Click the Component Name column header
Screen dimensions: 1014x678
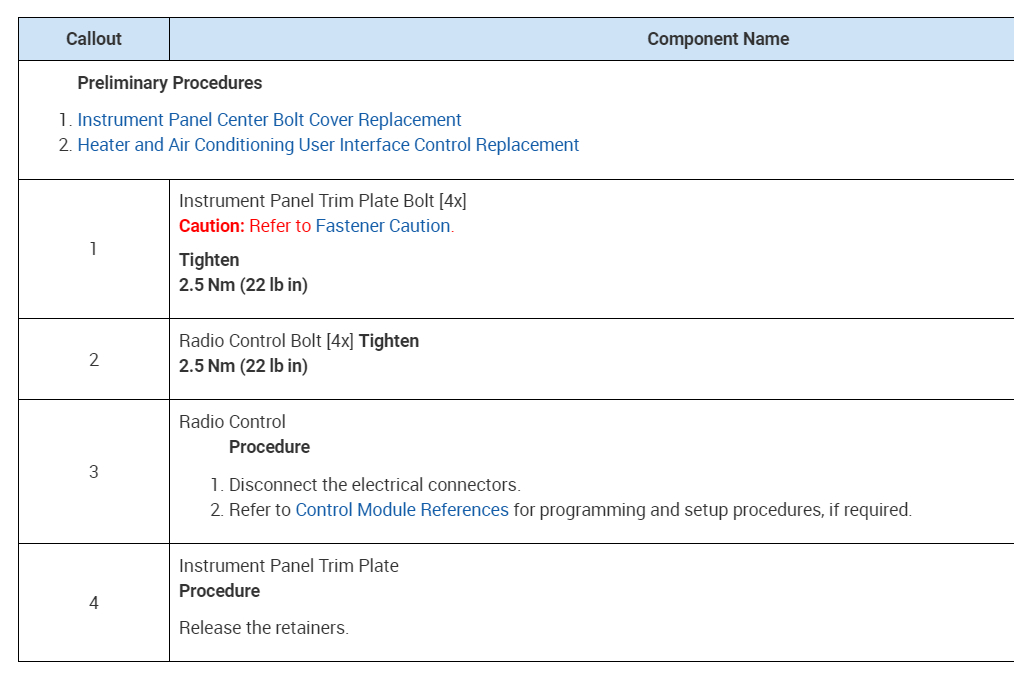717,39
